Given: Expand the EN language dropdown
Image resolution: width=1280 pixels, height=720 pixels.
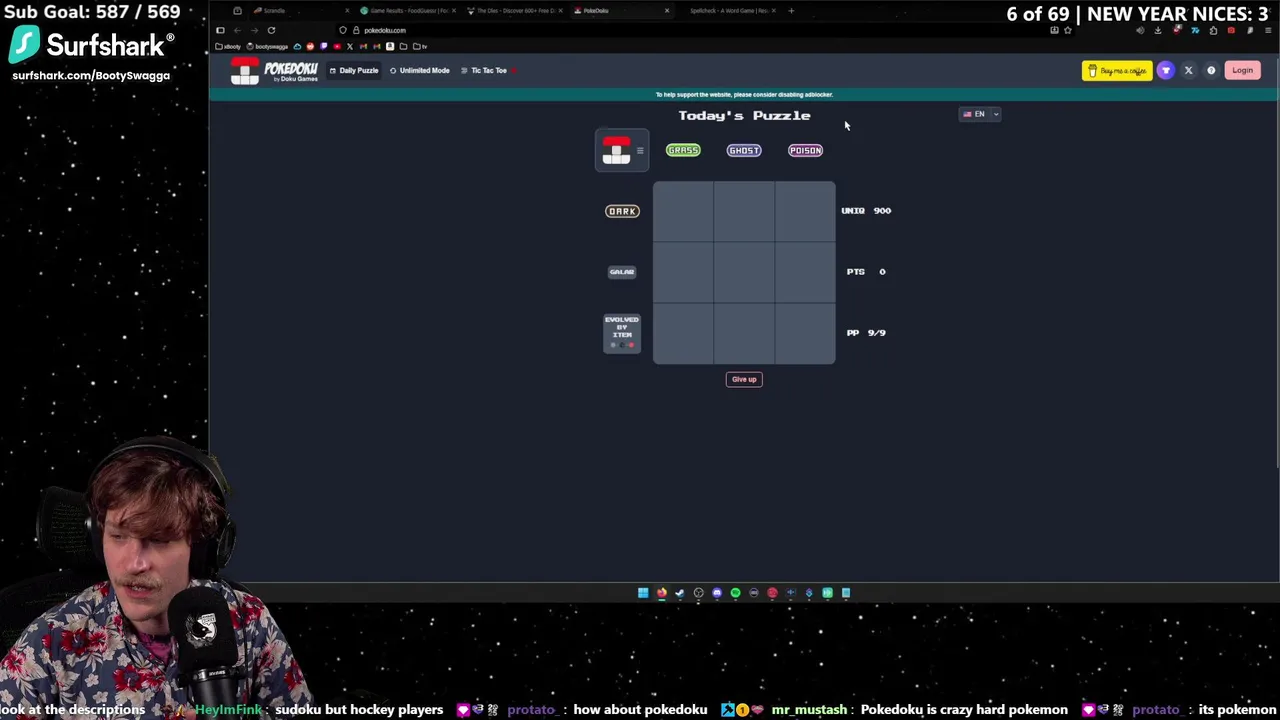Looking at the screenshot, I should click(980, 114).
